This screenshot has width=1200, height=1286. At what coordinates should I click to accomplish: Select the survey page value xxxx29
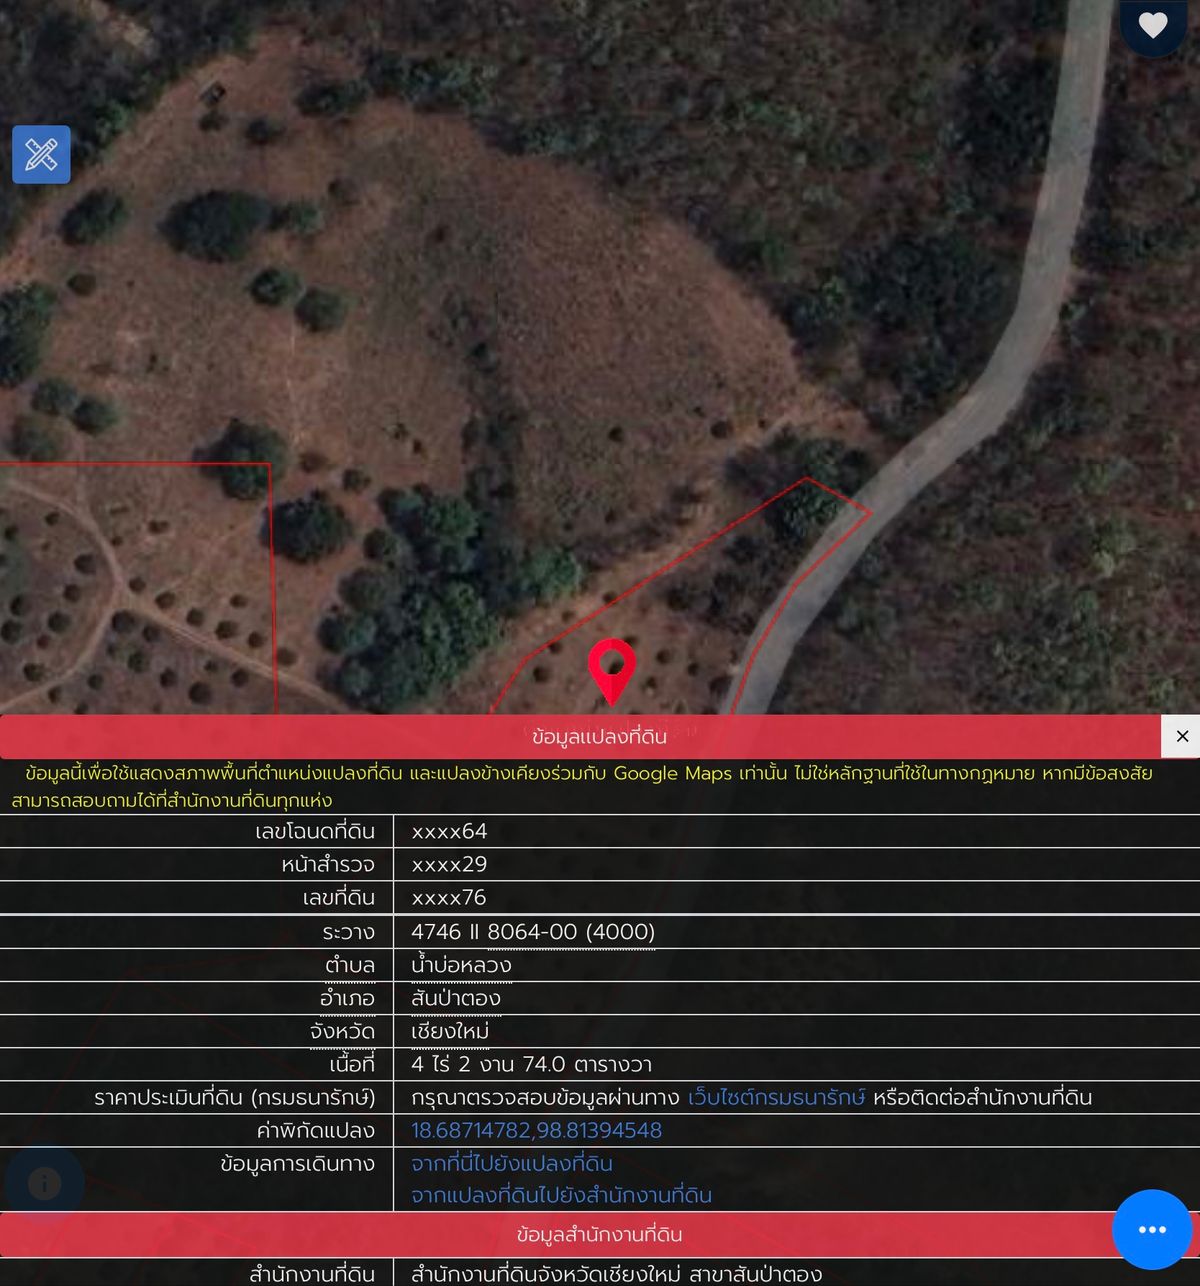point(449,864)
